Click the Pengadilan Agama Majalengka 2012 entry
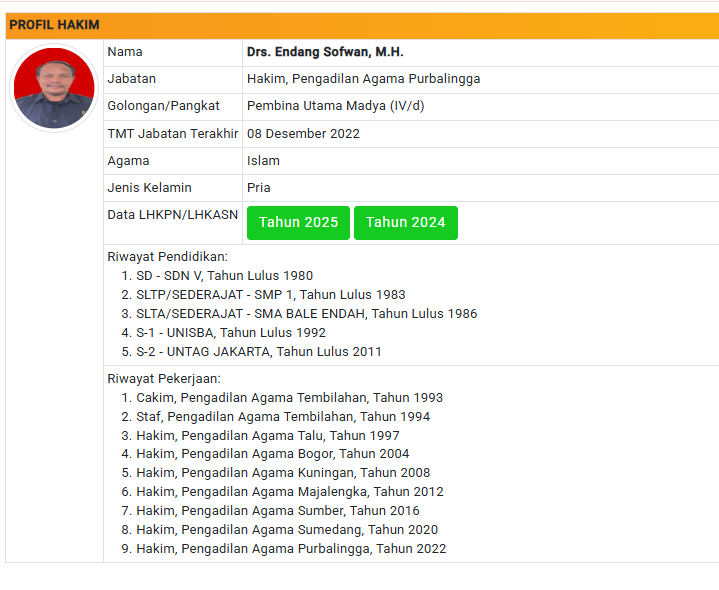Image resolution: width=719 pixels, height=590 pixels. tap(290, 491)
